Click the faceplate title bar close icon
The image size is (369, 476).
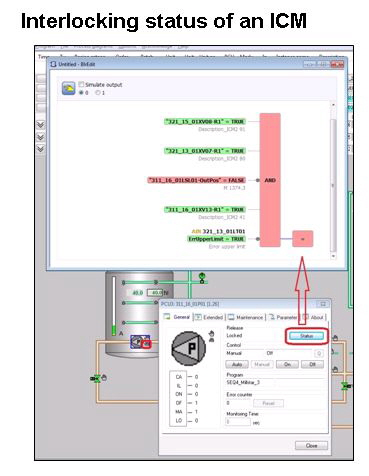click(x=323, y=304)
